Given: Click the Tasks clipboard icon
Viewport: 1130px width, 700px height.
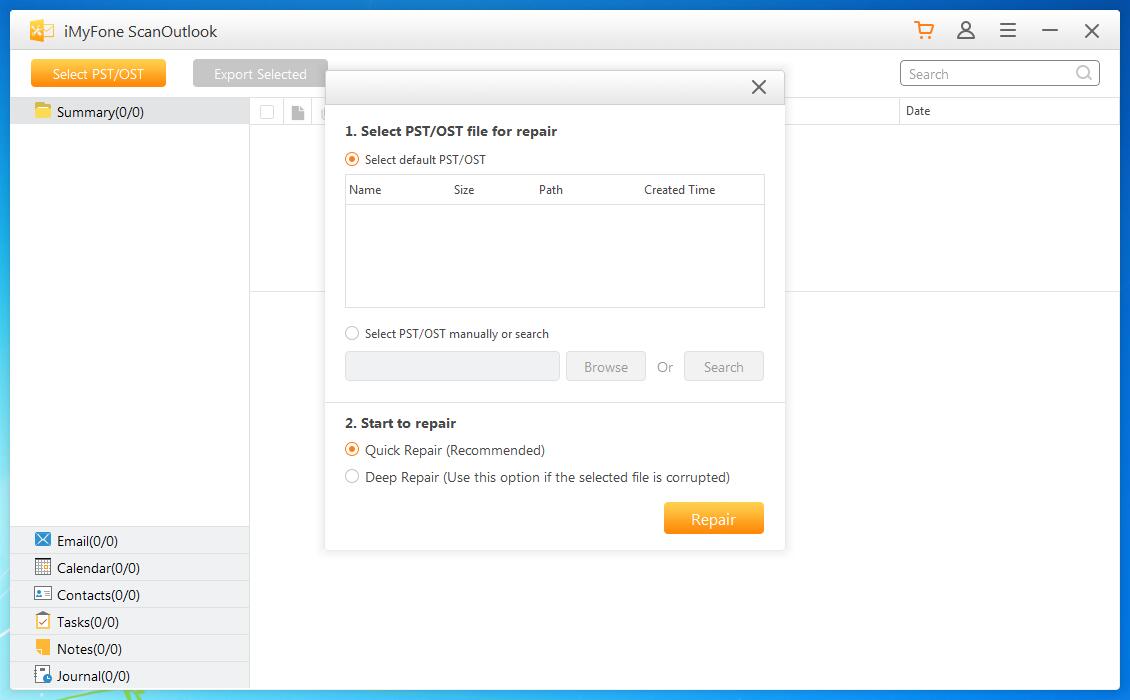Looking at the screenshot, I should pyautogui.click(x=43, y=620).
